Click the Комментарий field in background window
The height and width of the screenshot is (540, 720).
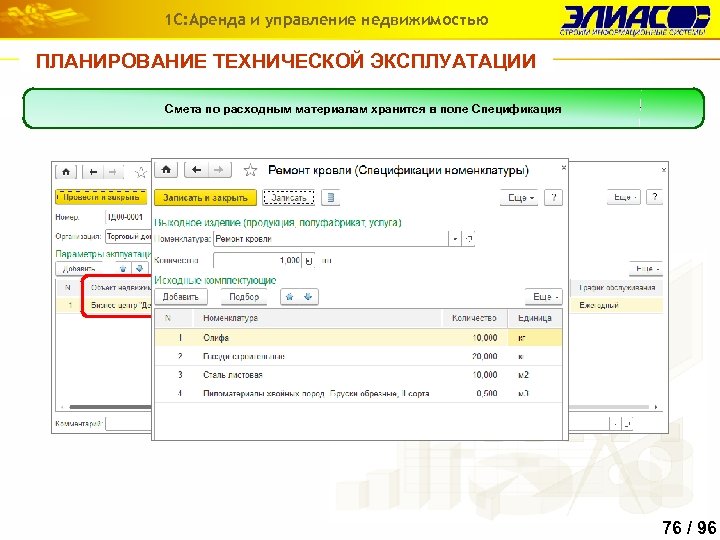[129, 423]
